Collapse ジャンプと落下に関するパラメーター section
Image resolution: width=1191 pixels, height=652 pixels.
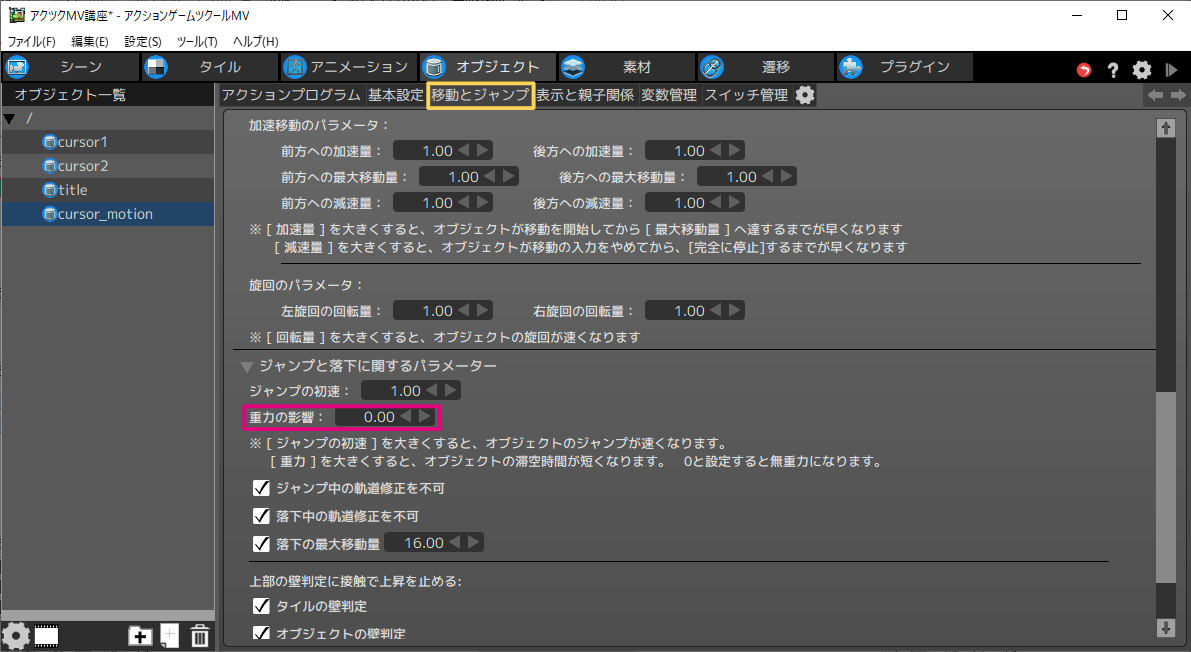click(247, 367)
